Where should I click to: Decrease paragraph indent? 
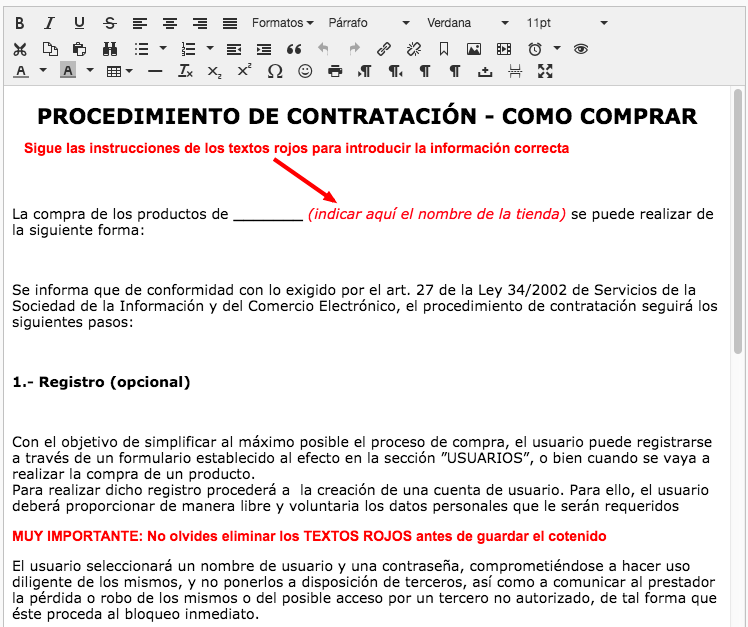(234, 49)
